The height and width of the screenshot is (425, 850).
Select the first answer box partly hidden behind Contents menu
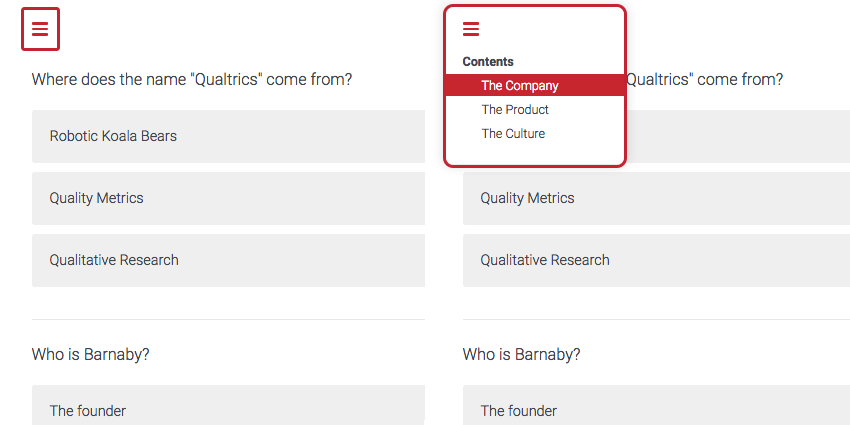[738, 136]
